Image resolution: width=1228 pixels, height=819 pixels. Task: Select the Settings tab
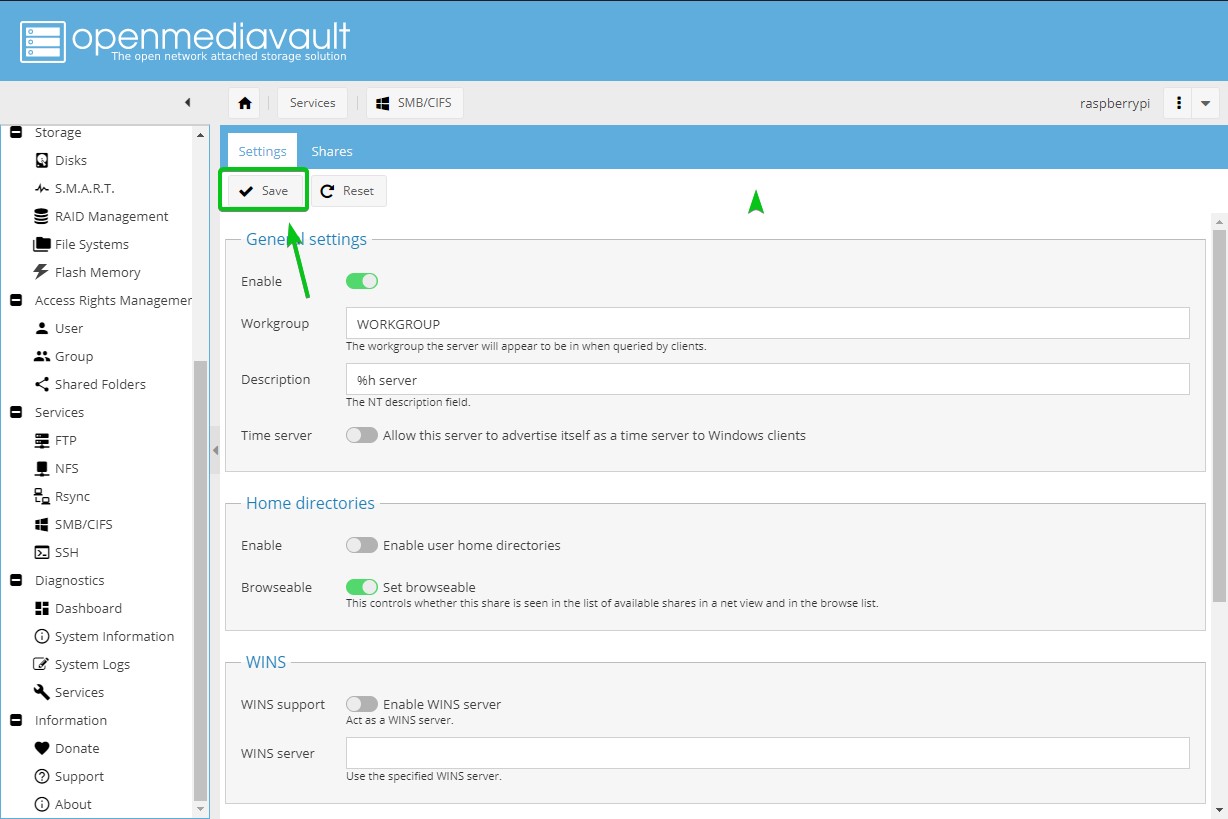click(x=262, y=151)
